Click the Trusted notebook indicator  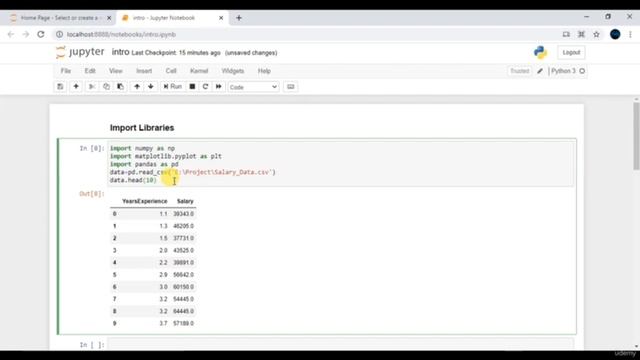pos(519,71)
